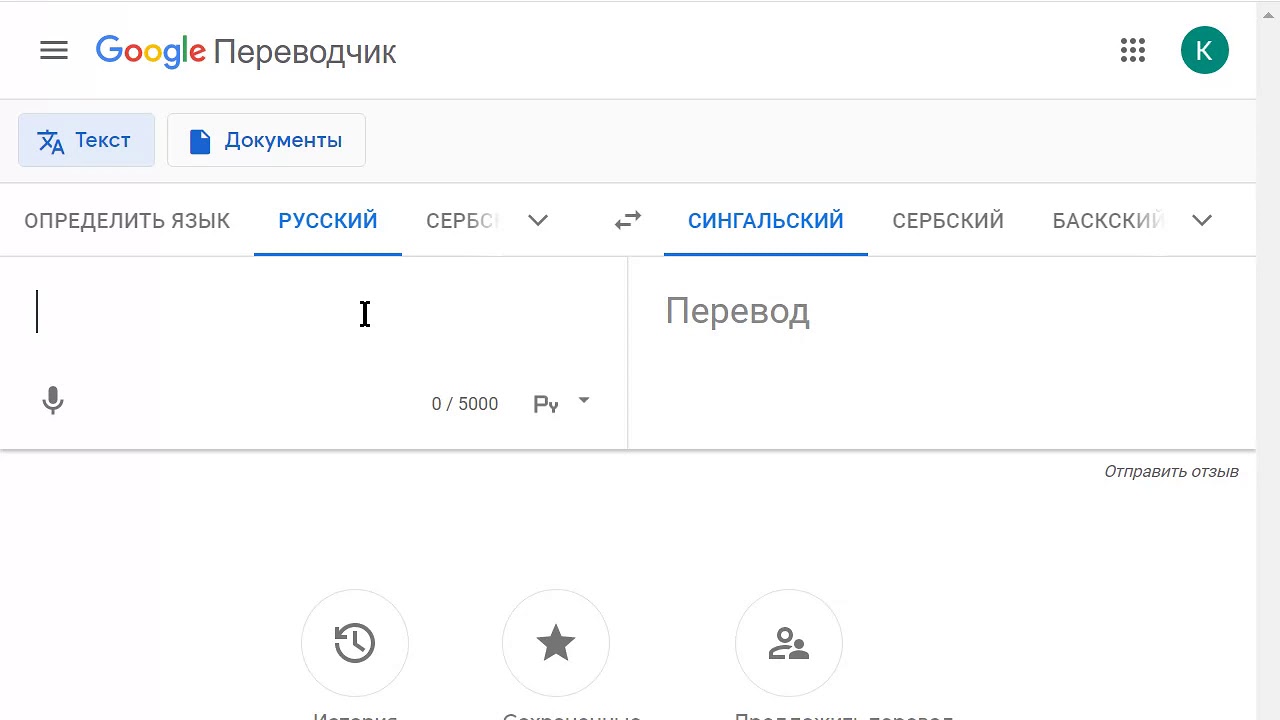
Task: Expand the target language list chevron
Action: tap(1202, 221)
